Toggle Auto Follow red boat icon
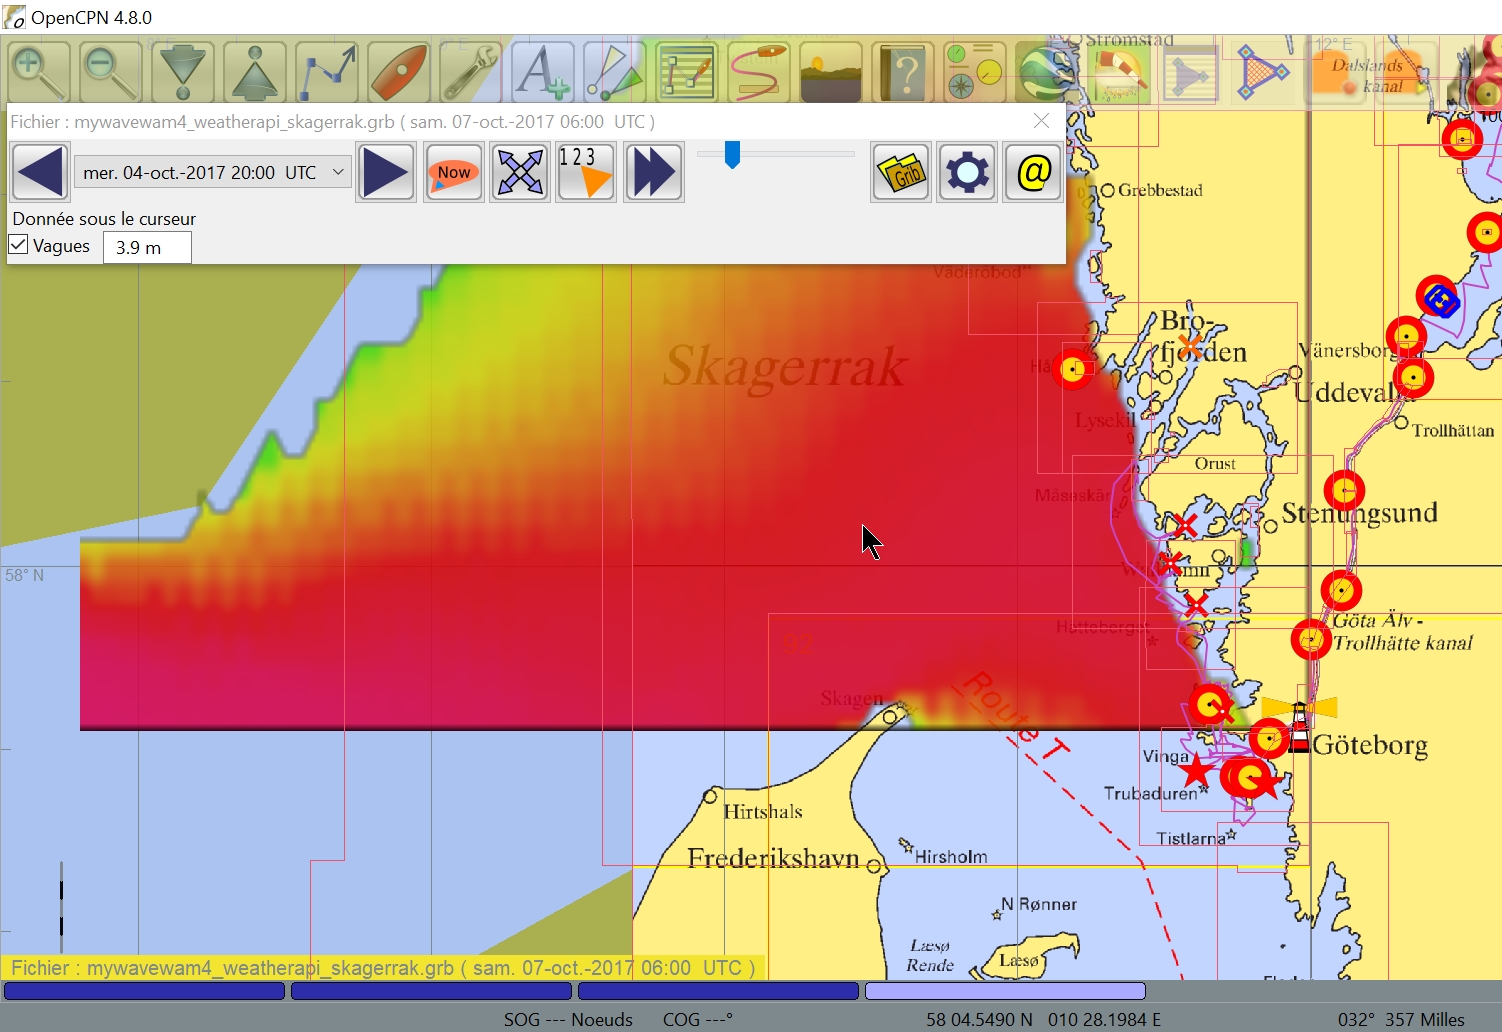The image size is (1502, 1032). point(399,71)
